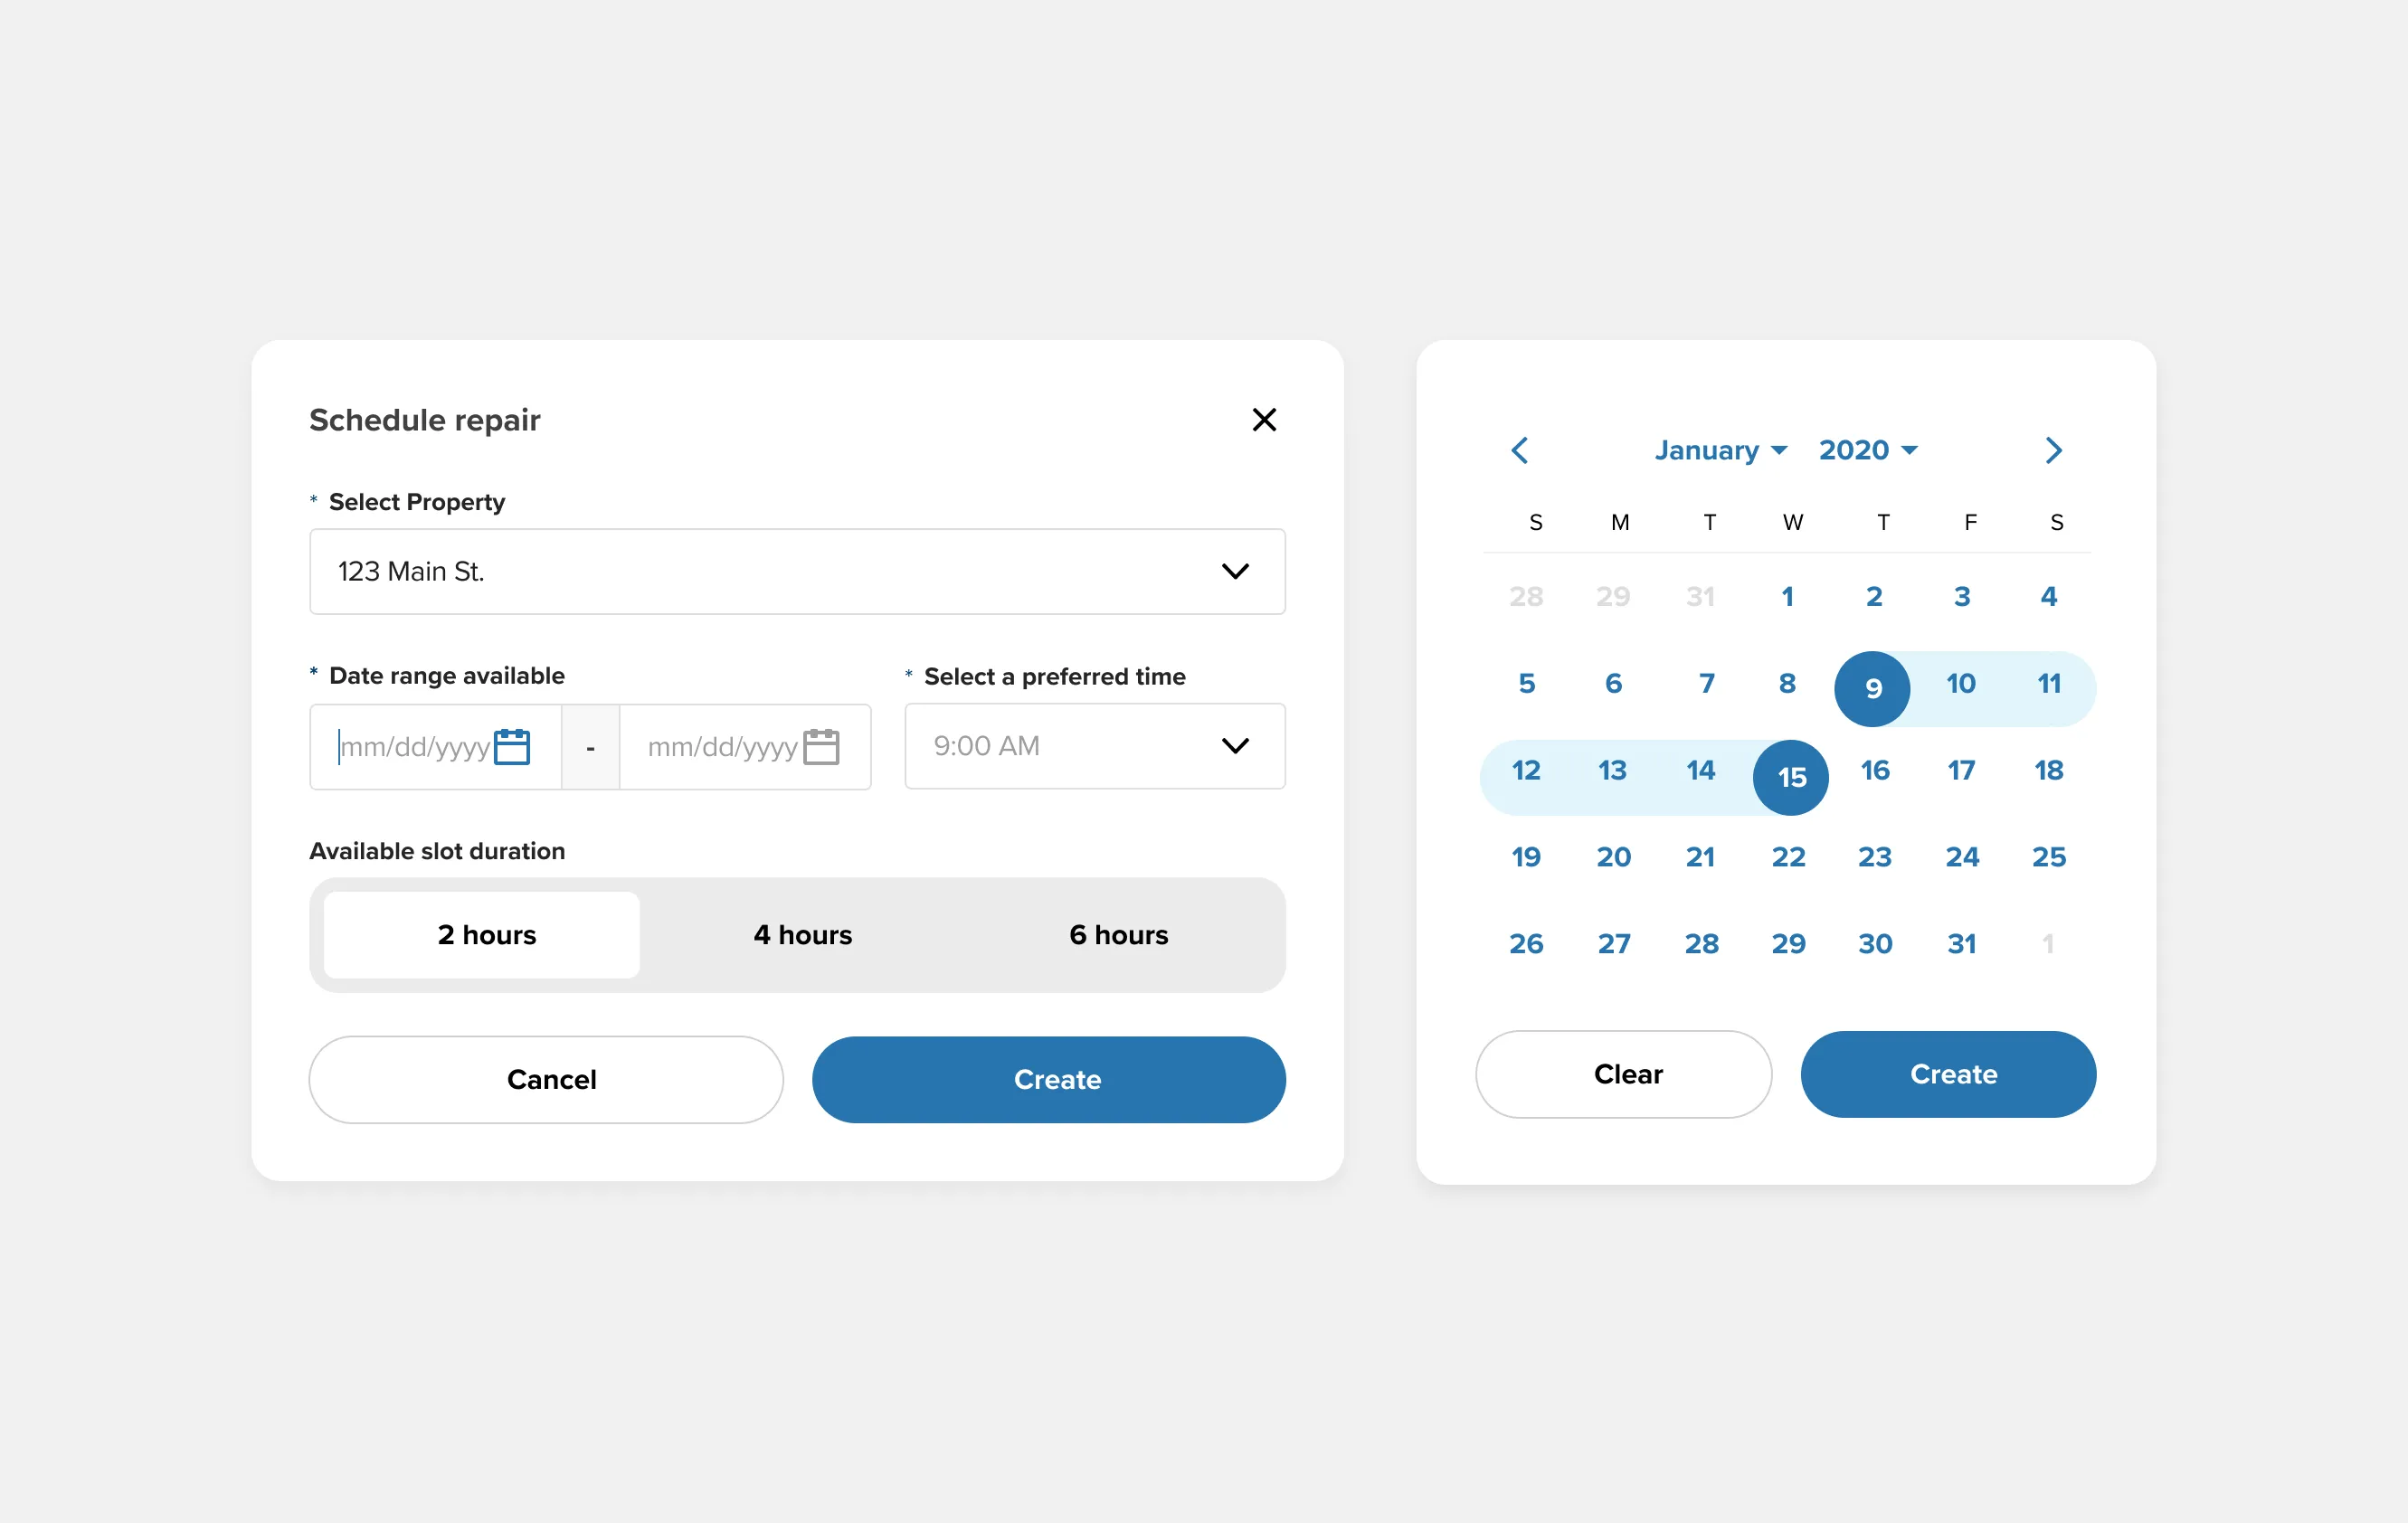Expand the Select Property dropdown
The image size is (2408, 1523).
pyautogui.click(x=1234, y=571)
